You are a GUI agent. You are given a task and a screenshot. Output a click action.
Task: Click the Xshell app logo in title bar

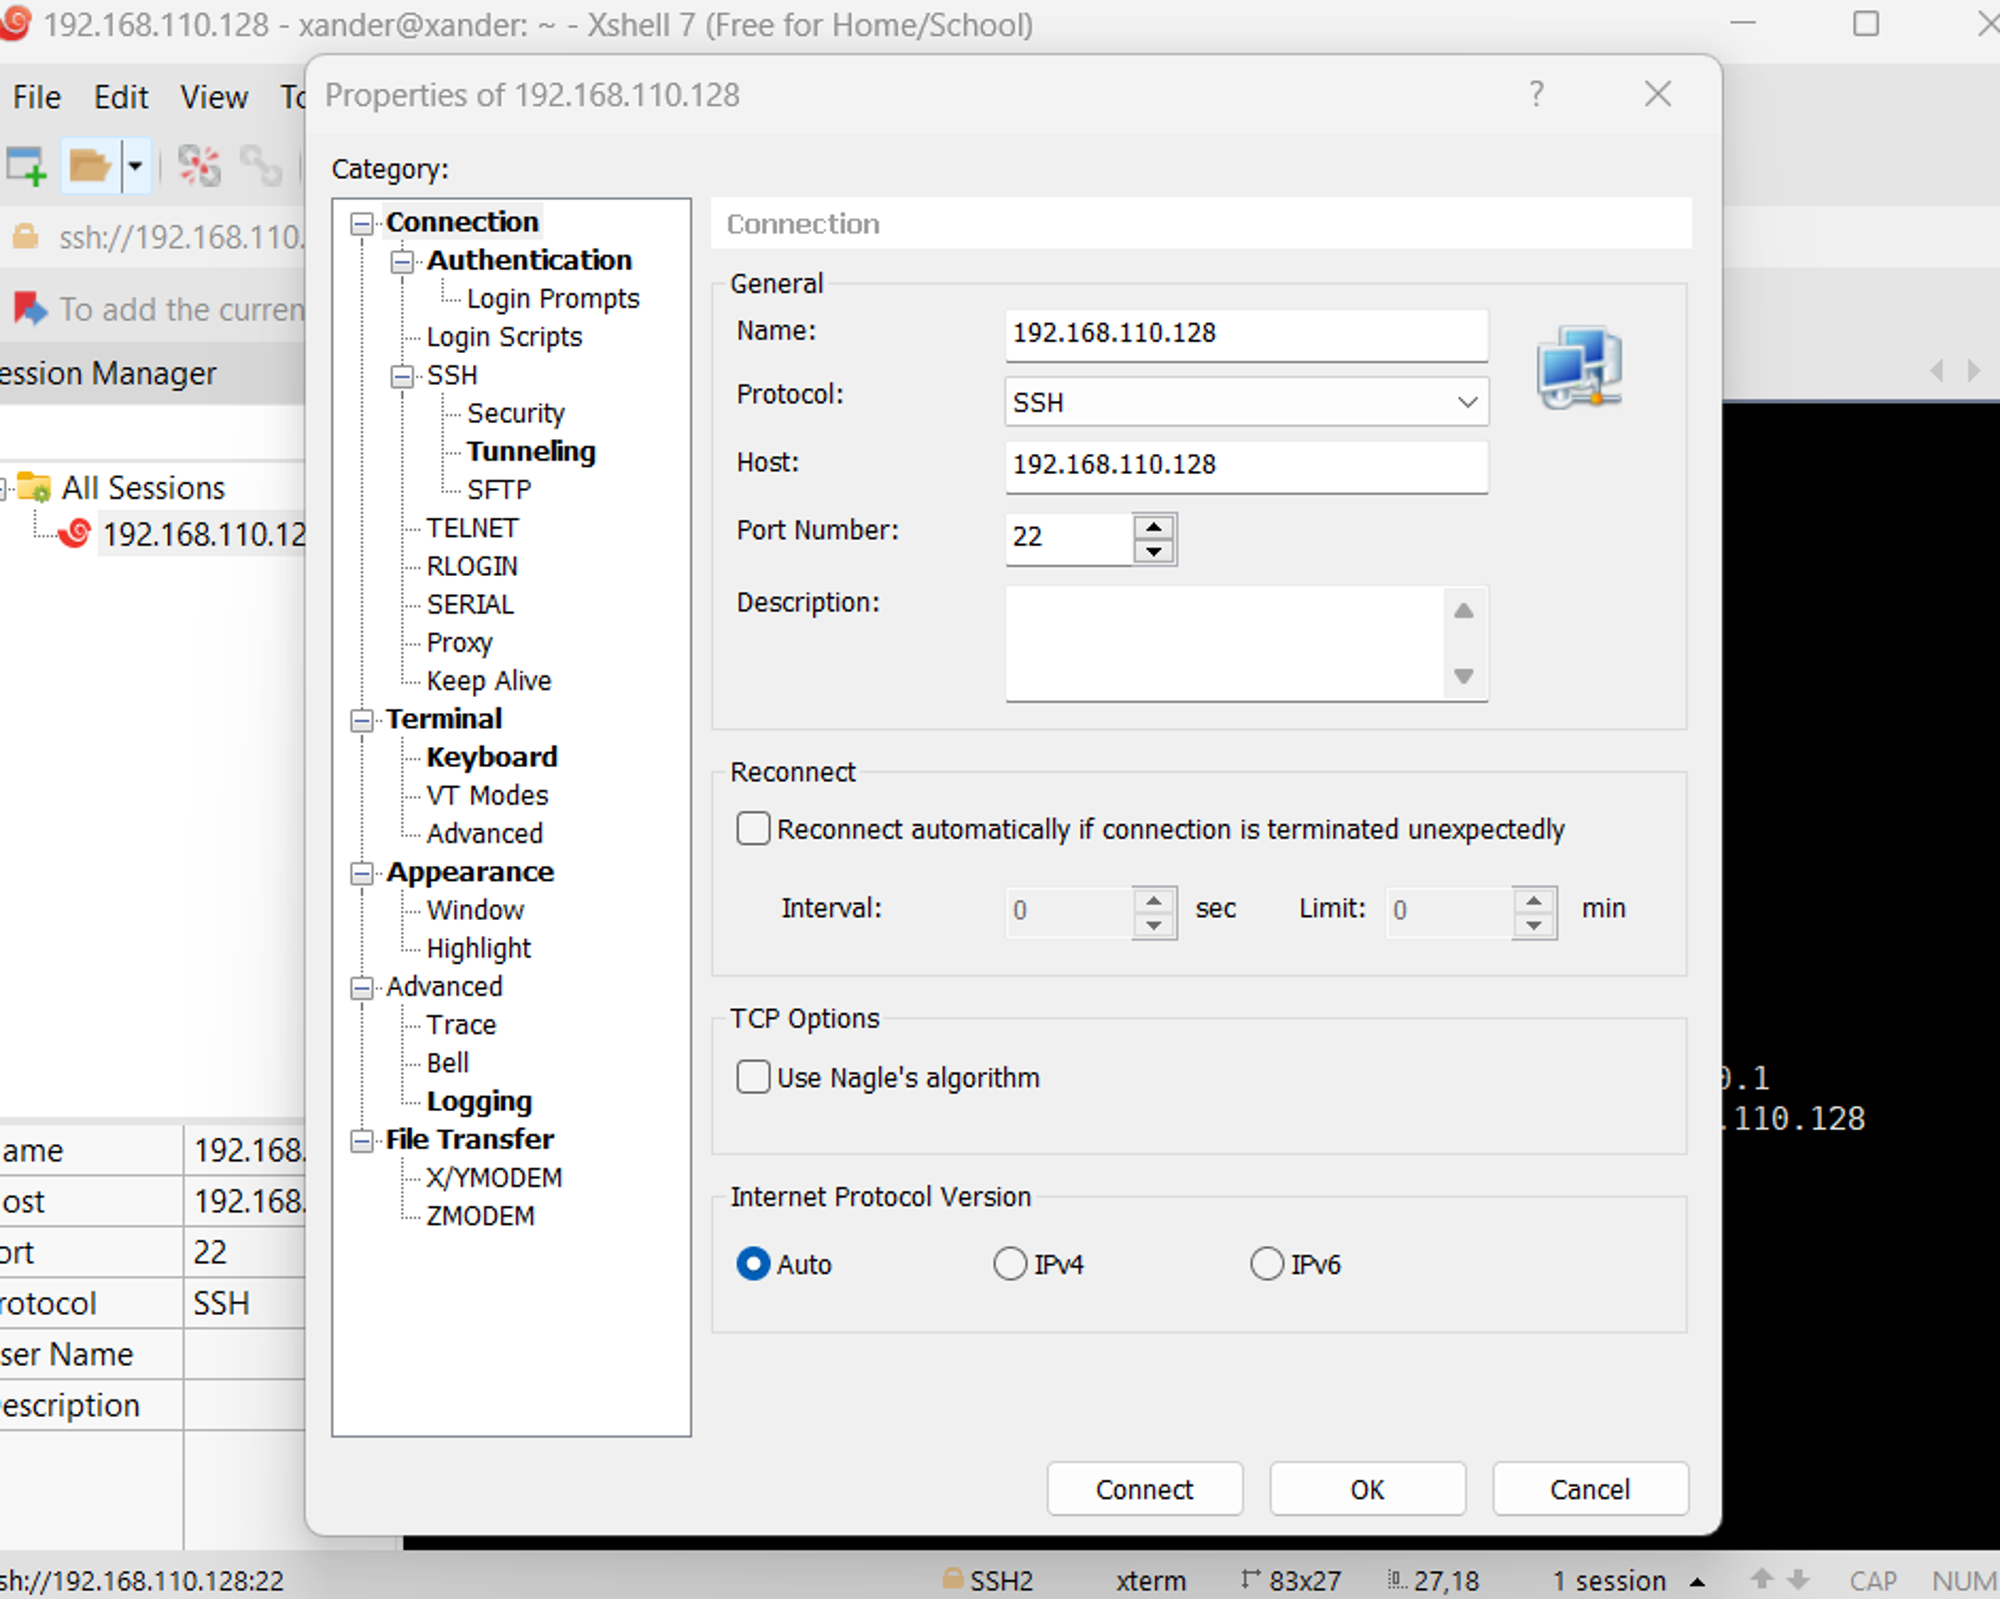tap(14, 23)
